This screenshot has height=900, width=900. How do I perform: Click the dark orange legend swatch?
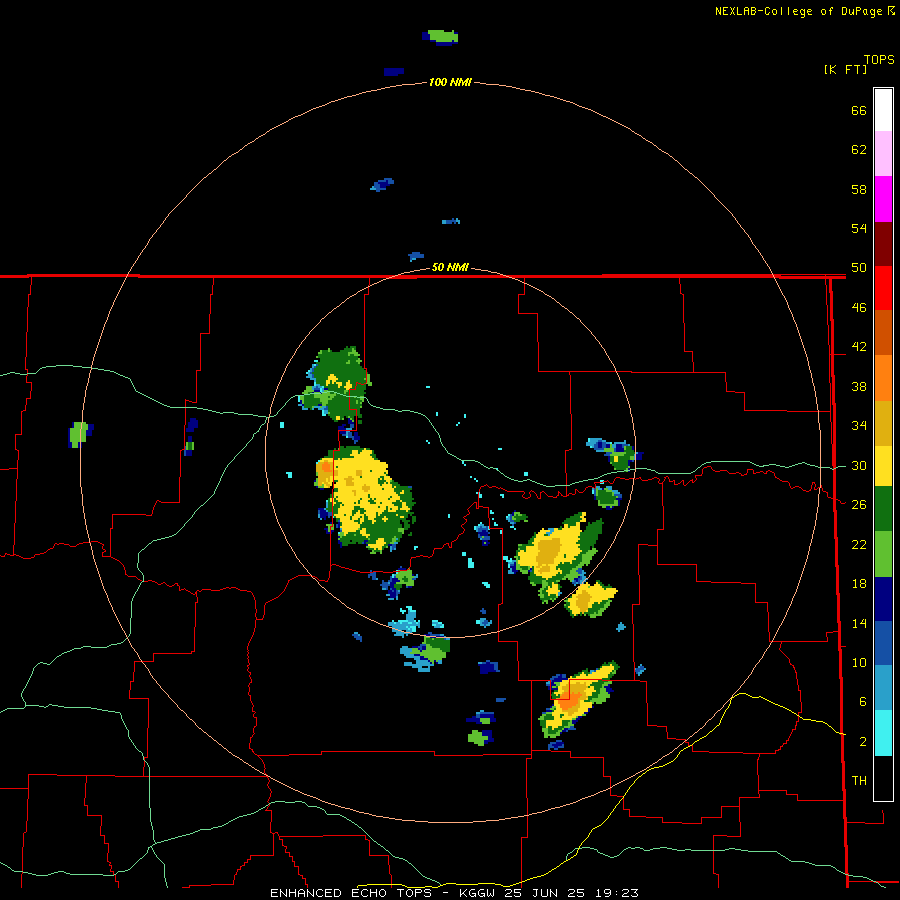click(x=883, y=332)
